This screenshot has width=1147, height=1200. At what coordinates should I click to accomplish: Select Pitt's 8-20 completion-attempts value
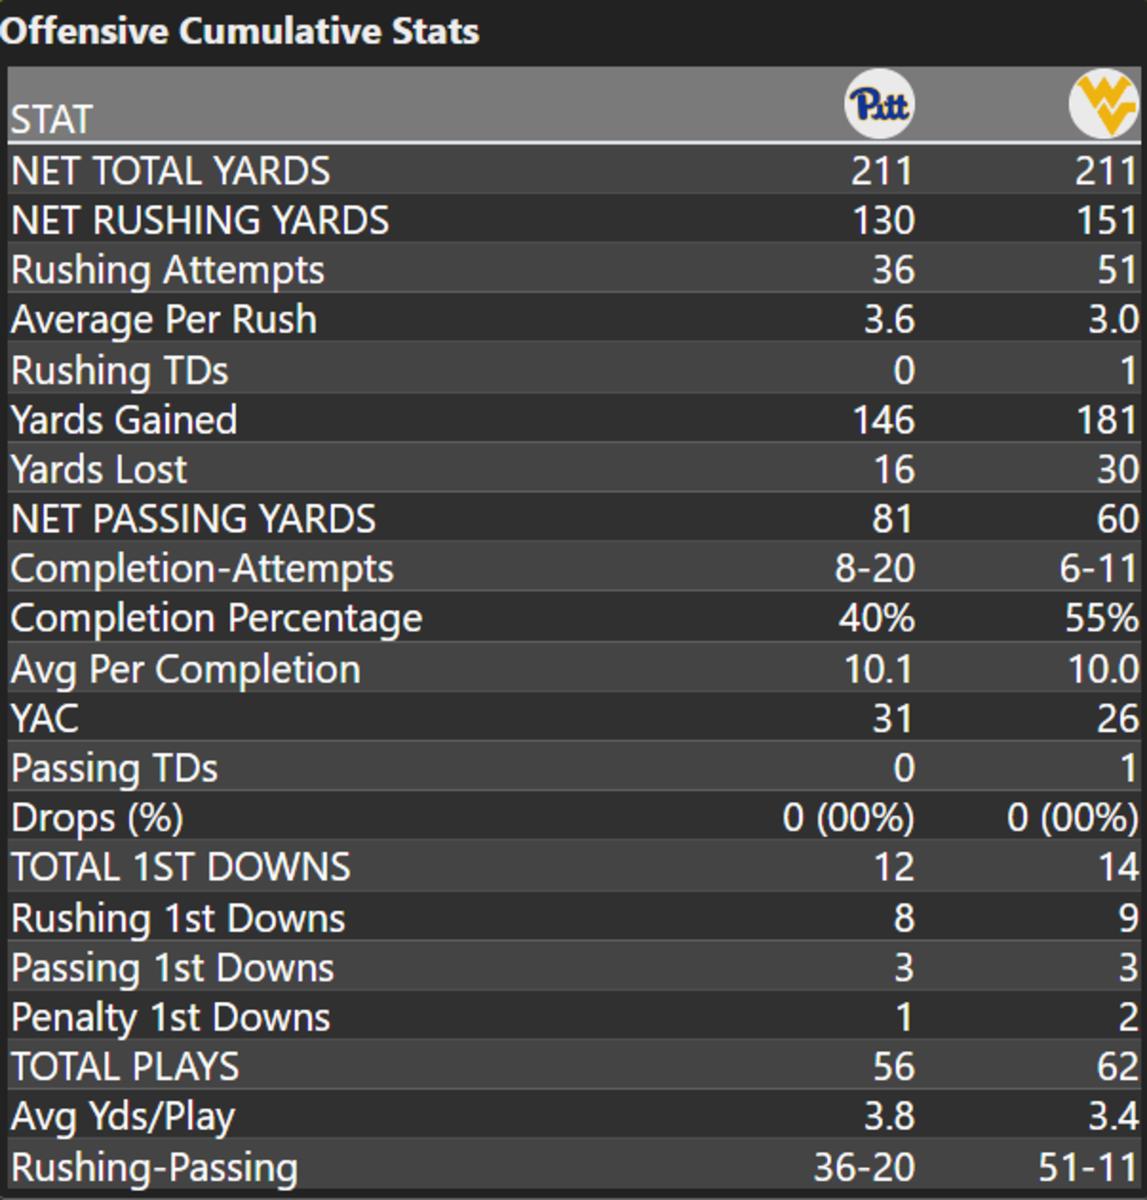[874, 569]
